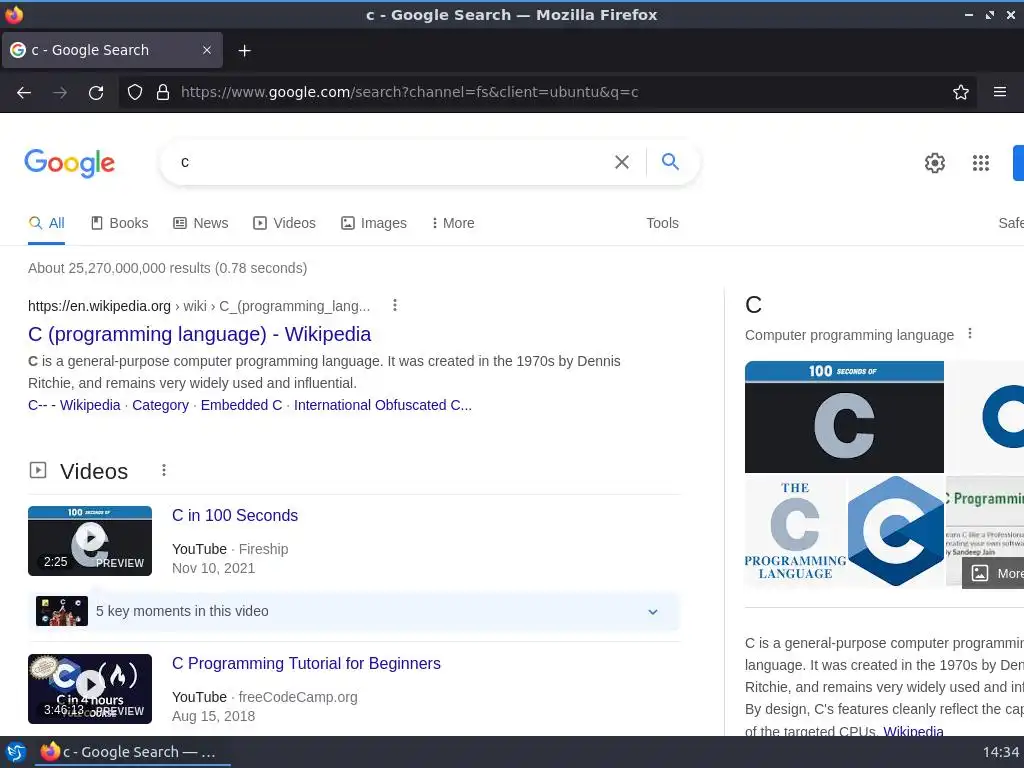Click the 'https://en.wikipedia.org' breadcrumb text
The image size is (1024, 768).
click(x=99, y=306)
